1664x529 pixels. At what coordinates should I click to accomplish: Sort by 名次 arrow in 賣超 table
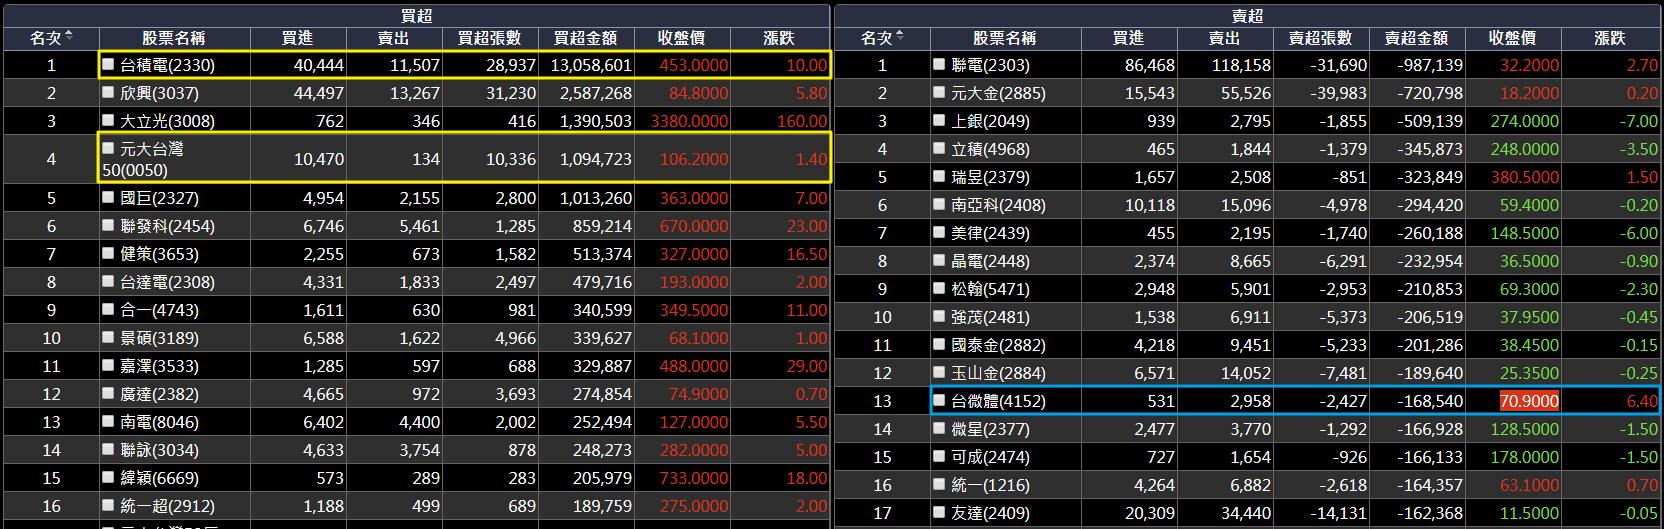[900, 36]
